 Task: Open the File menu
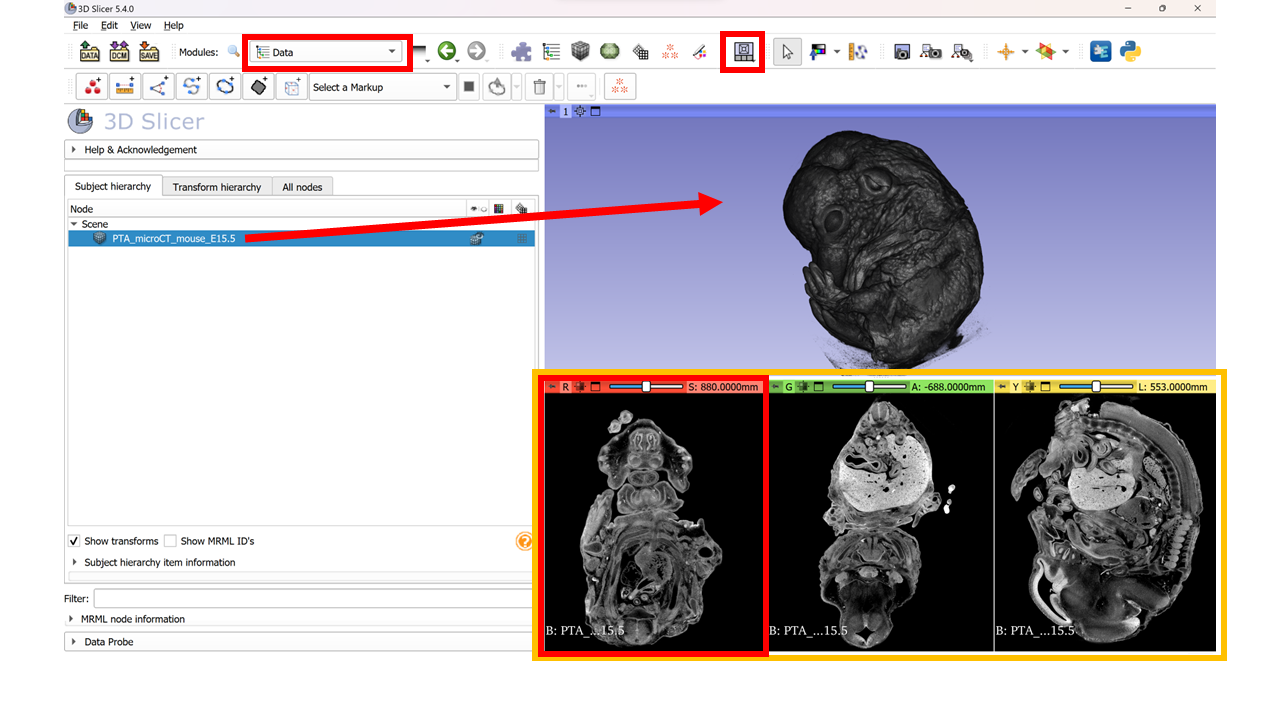[x=80, y=25]
